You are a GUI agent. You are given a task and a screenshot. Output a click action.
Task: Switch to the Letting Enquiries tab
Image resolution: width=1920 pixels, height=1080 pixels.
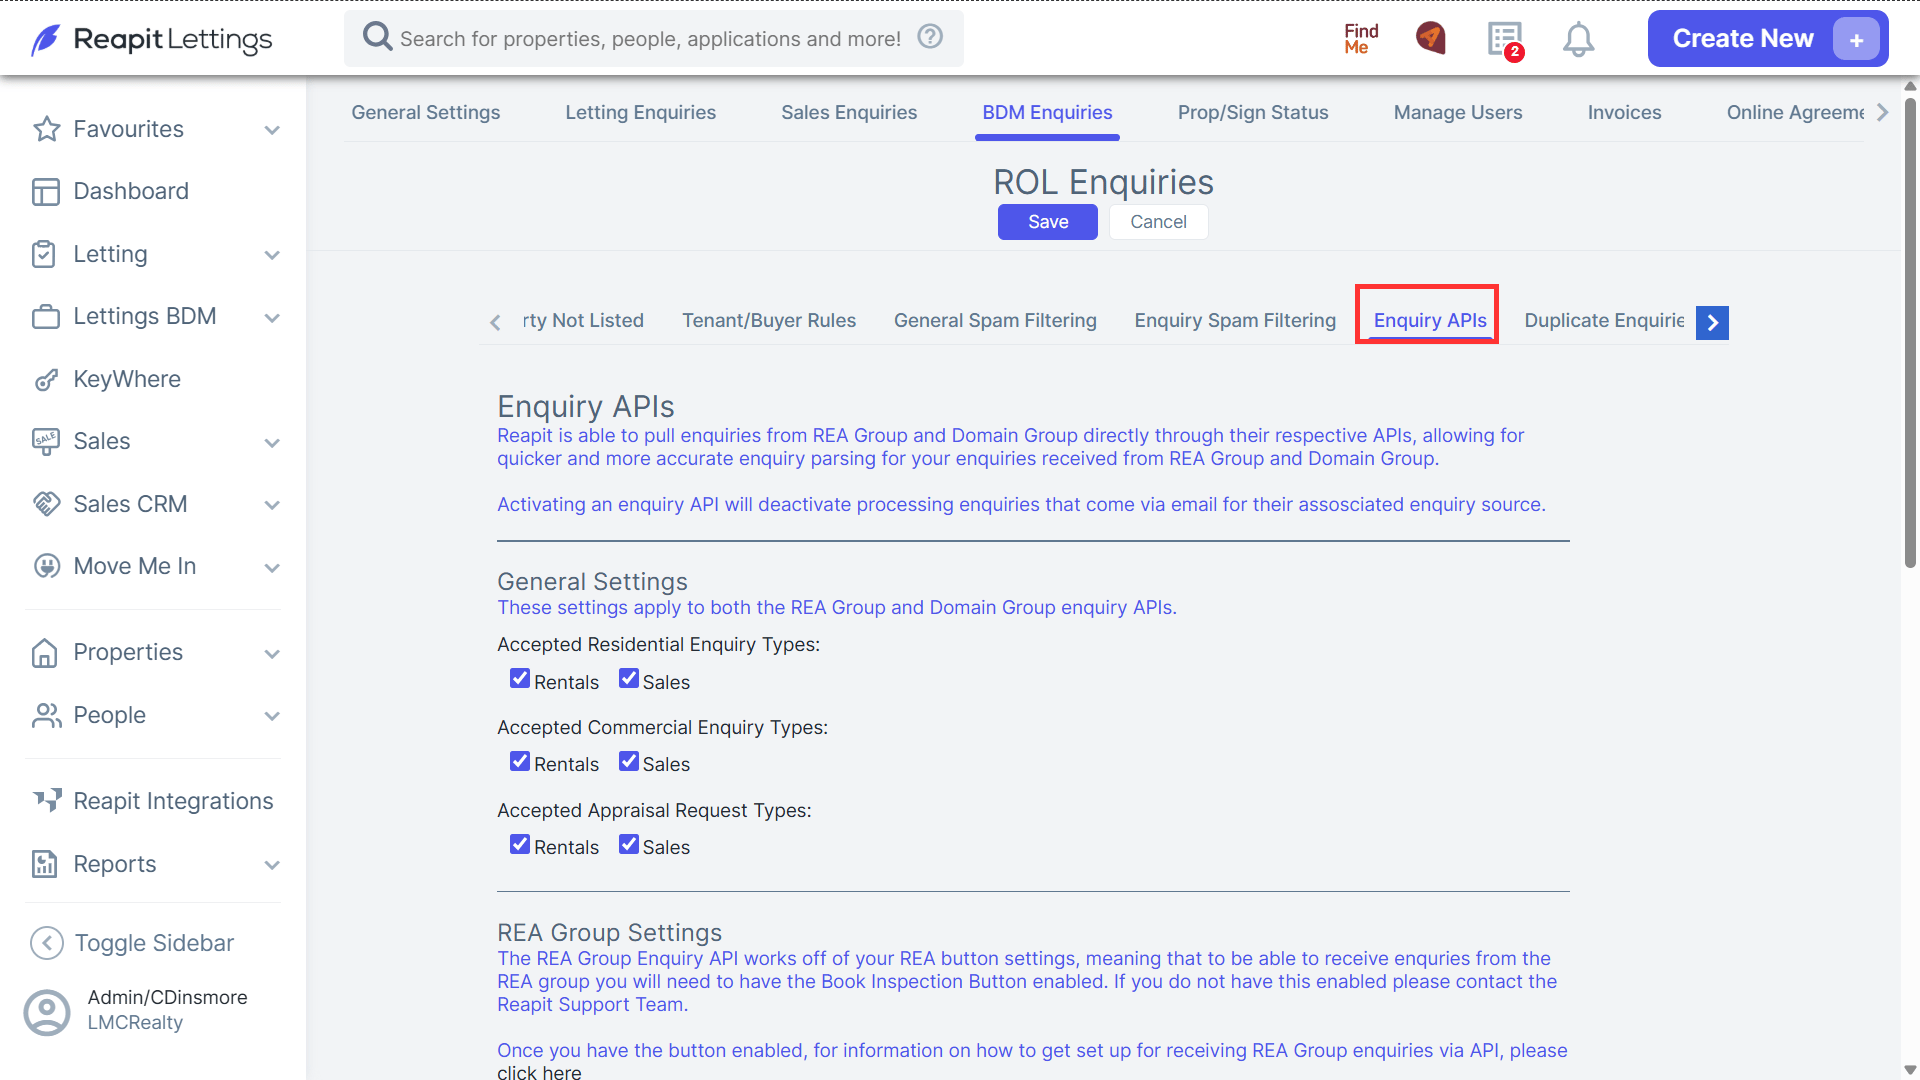(640, 112)
